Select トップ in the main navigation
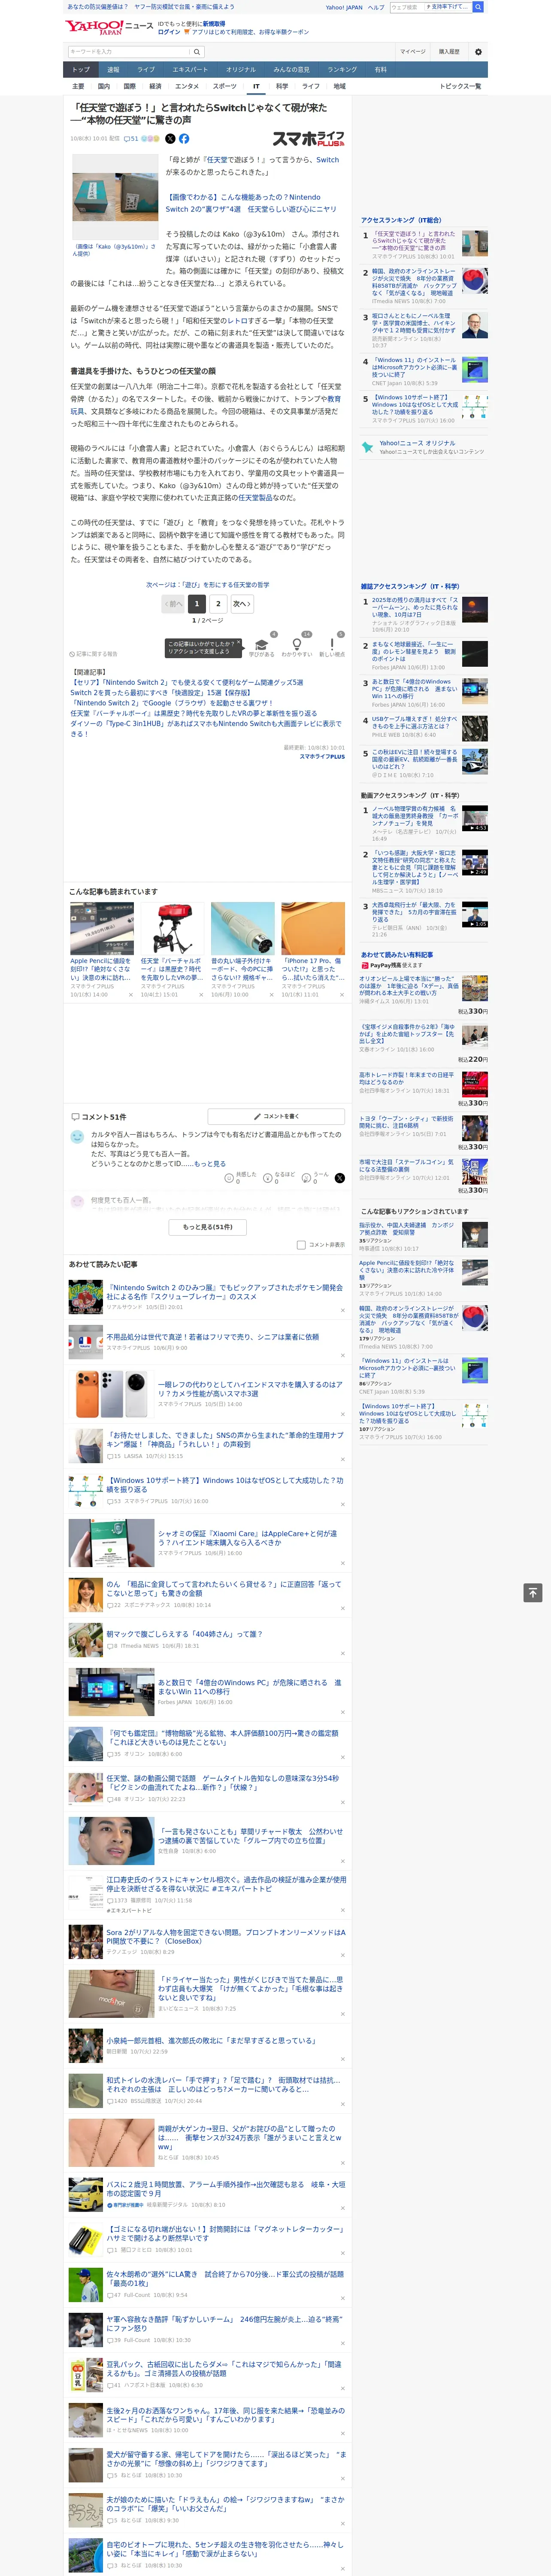The height and width of the screenshot is (2576, 551). click(81, 70)
